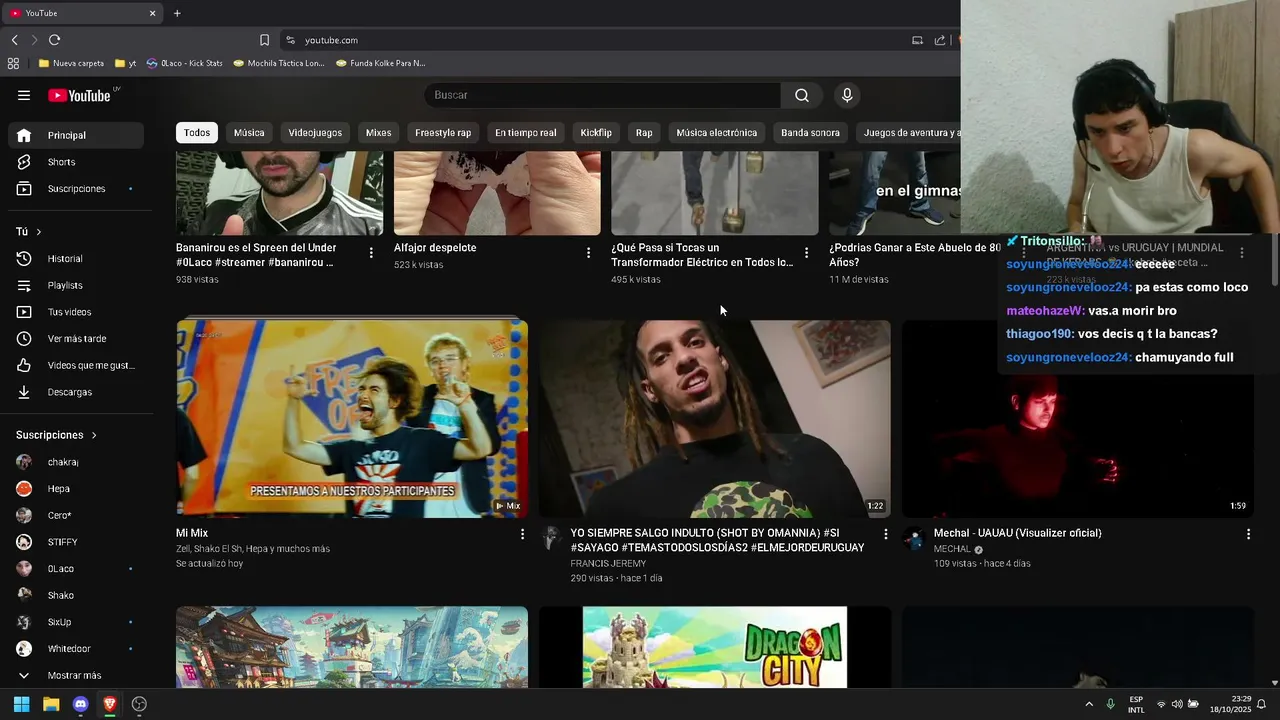
Task: Open options for Mechal UAUAU video
Action: pyautogui.click(x=1248, y=534)
